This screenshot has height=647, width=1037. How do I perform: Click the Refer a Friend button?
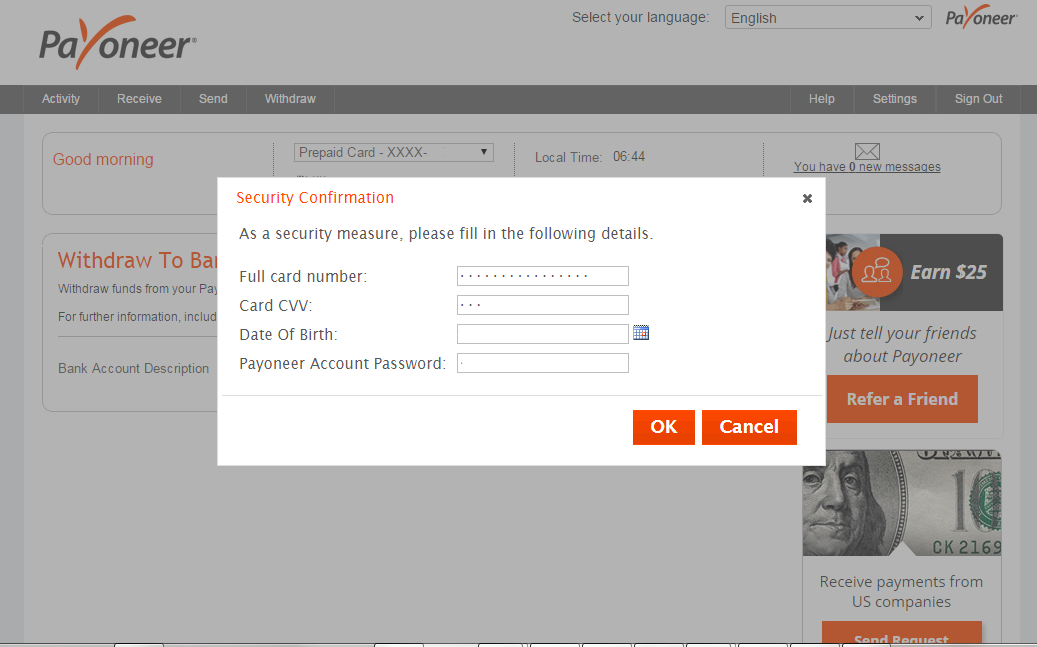point(901,398)
